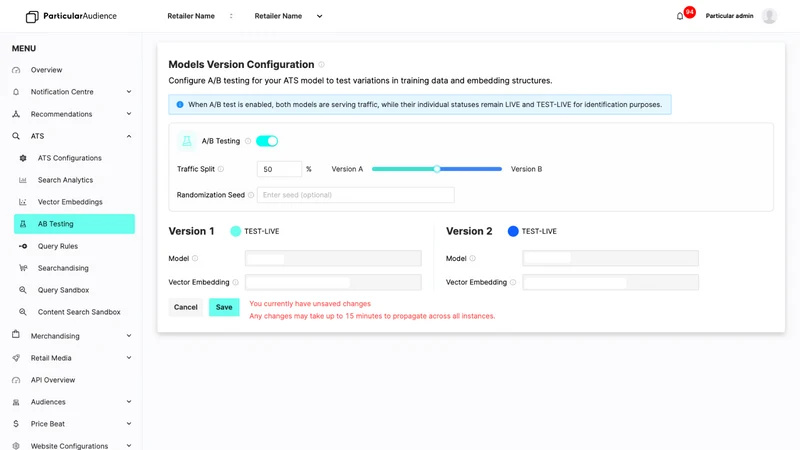Expand Recommendations chevron

point(129,114)
